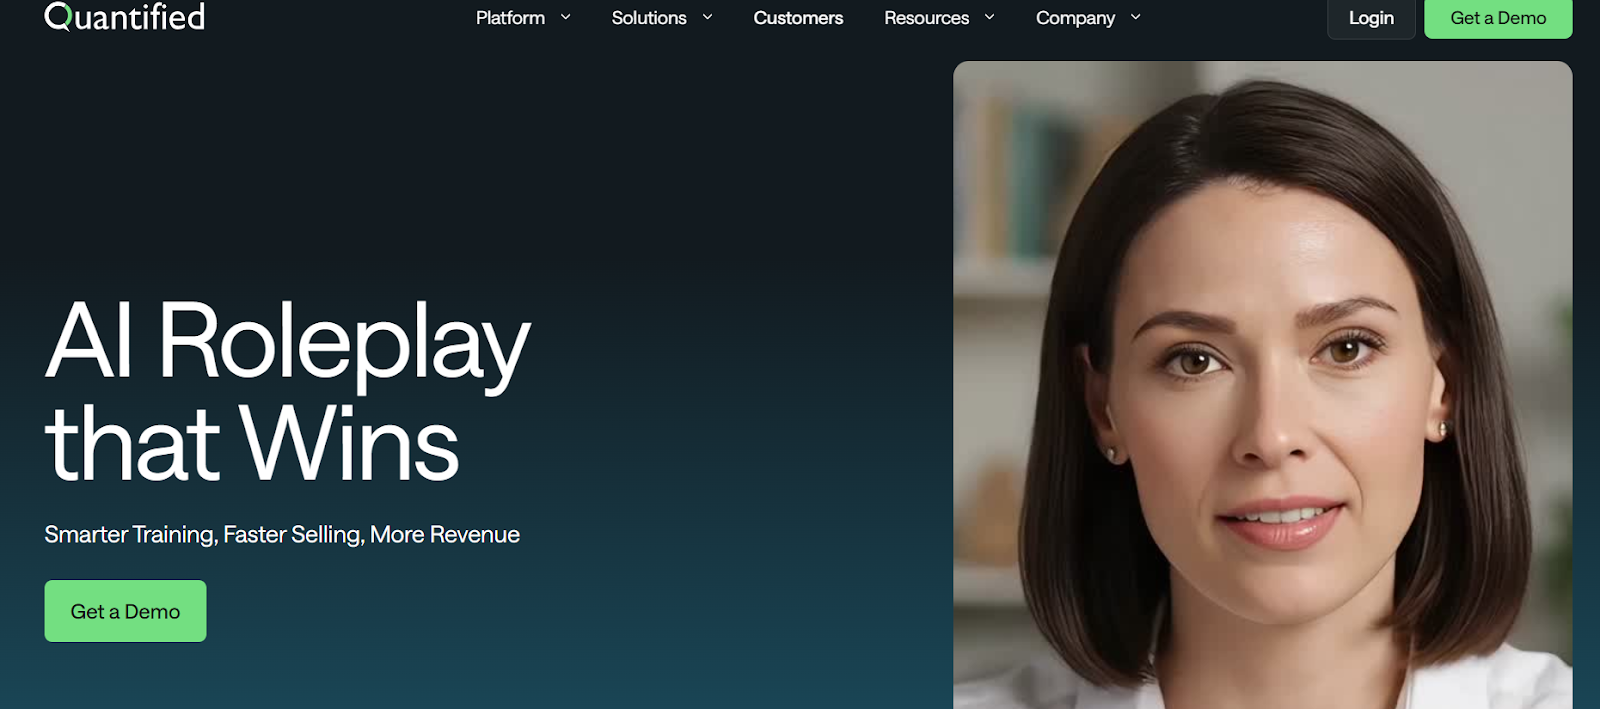Open the Resources menu label
This screenshot has width=1600, height=709.
[x=926, y=18]
